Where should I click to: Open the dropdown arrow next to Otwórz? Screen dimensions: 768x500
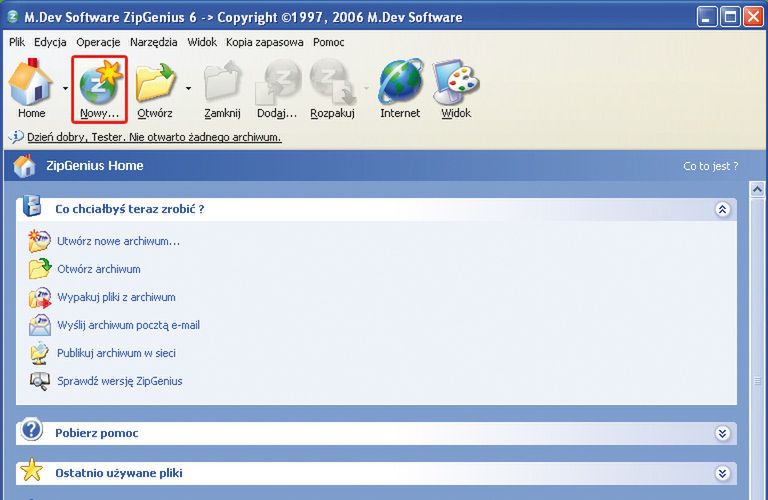(x=189, y=89)
